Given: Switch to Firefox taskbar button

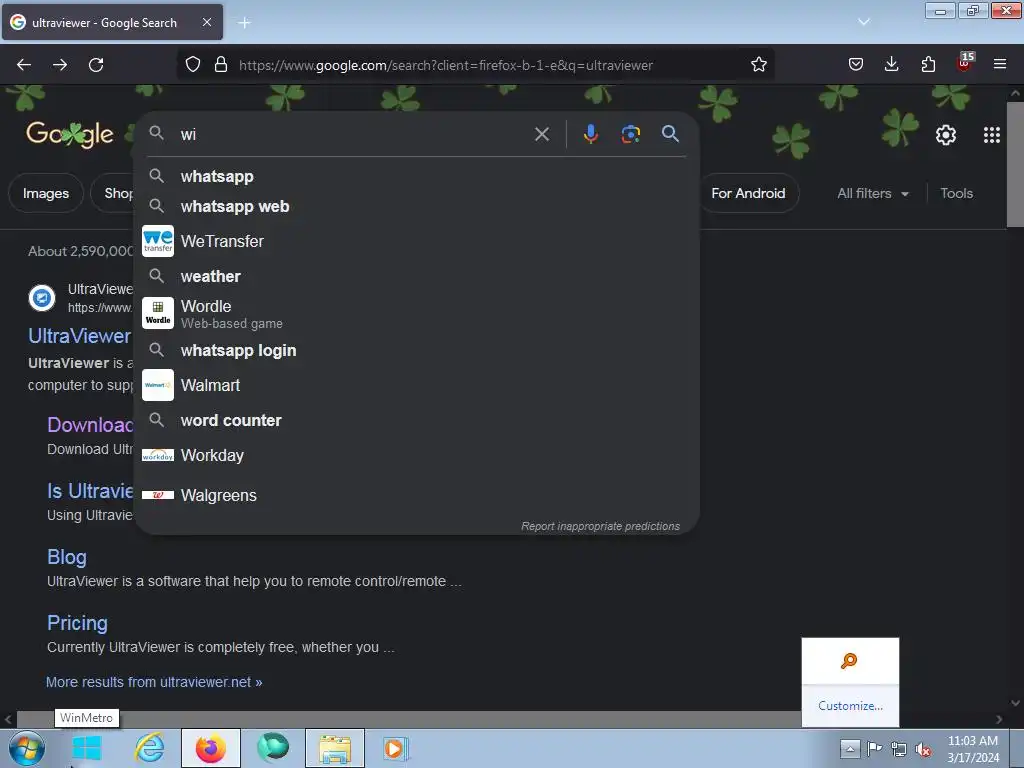Looking at the screenshot, I should click(x=210, y=748).
